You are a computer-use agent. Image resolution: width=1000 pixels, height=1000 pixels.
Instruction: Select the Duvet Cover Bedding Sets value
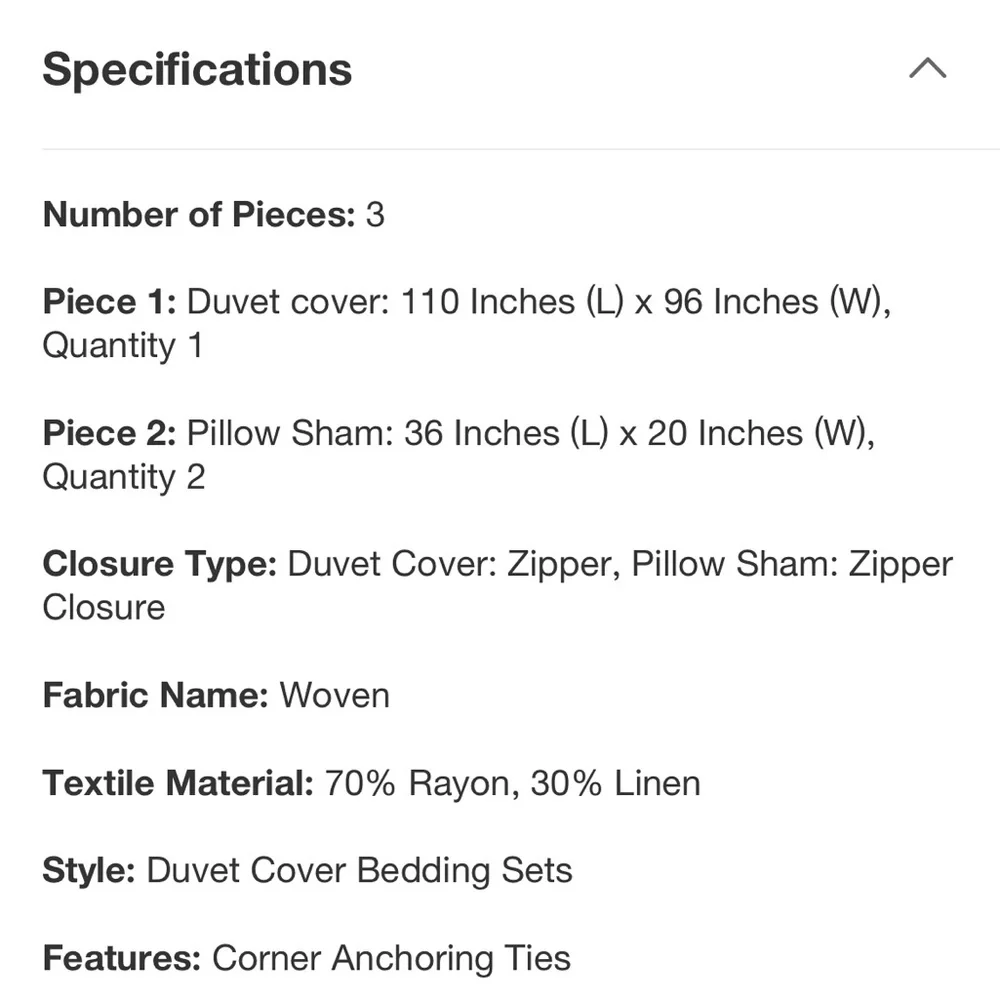pos(360,871)
